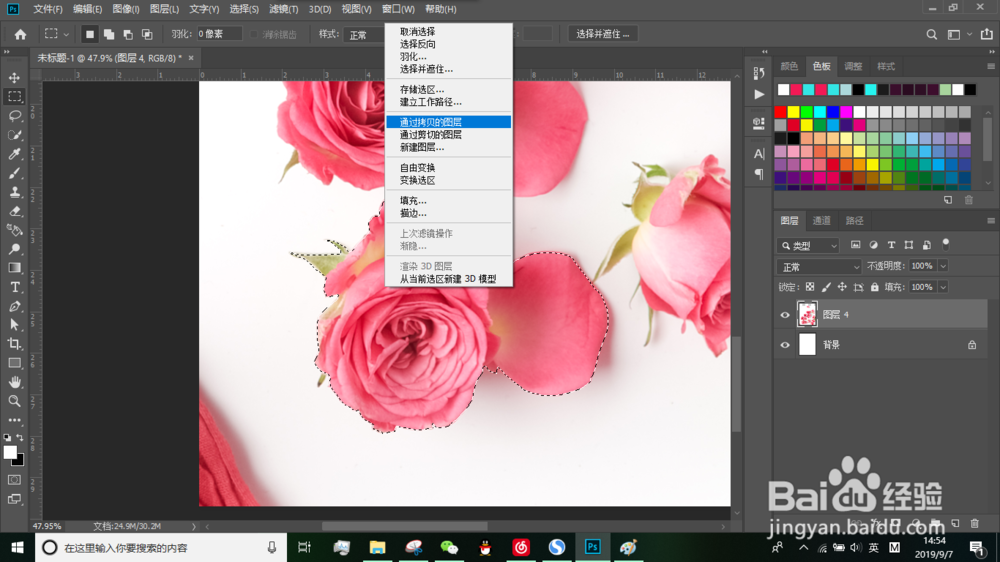
Task: Toggle lock transparent pixels
Action: pyautogui.click(x=810, y=287)
